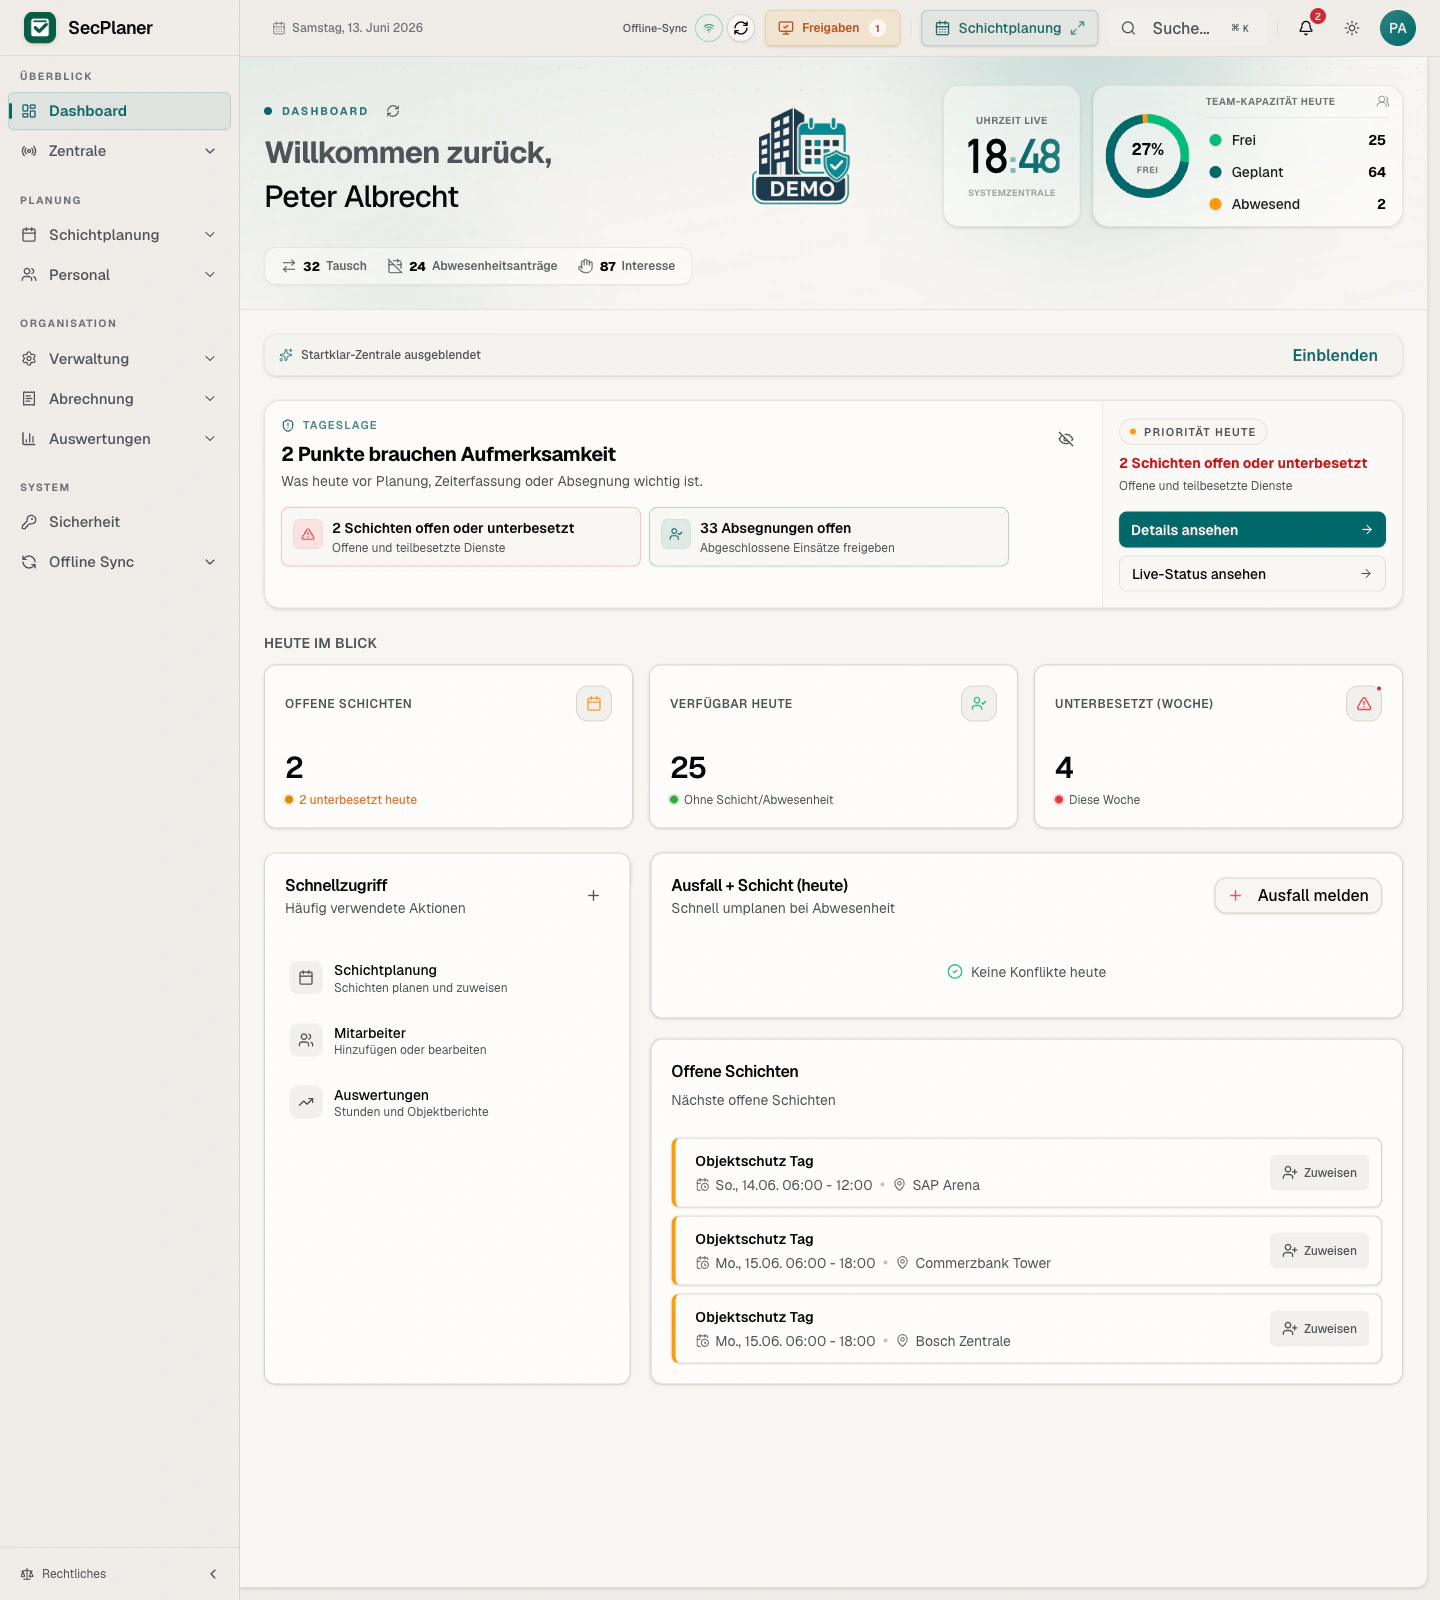The width and height of the screenshot is (1440, 1600).
Task: Click the Abrechnung sidebar icon
Action: point(29,399)
